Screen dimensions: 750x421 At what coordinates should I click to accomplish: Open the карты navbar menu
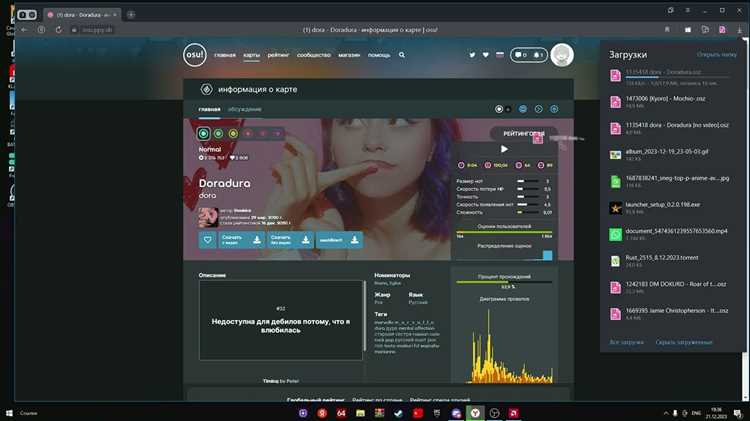252,55
